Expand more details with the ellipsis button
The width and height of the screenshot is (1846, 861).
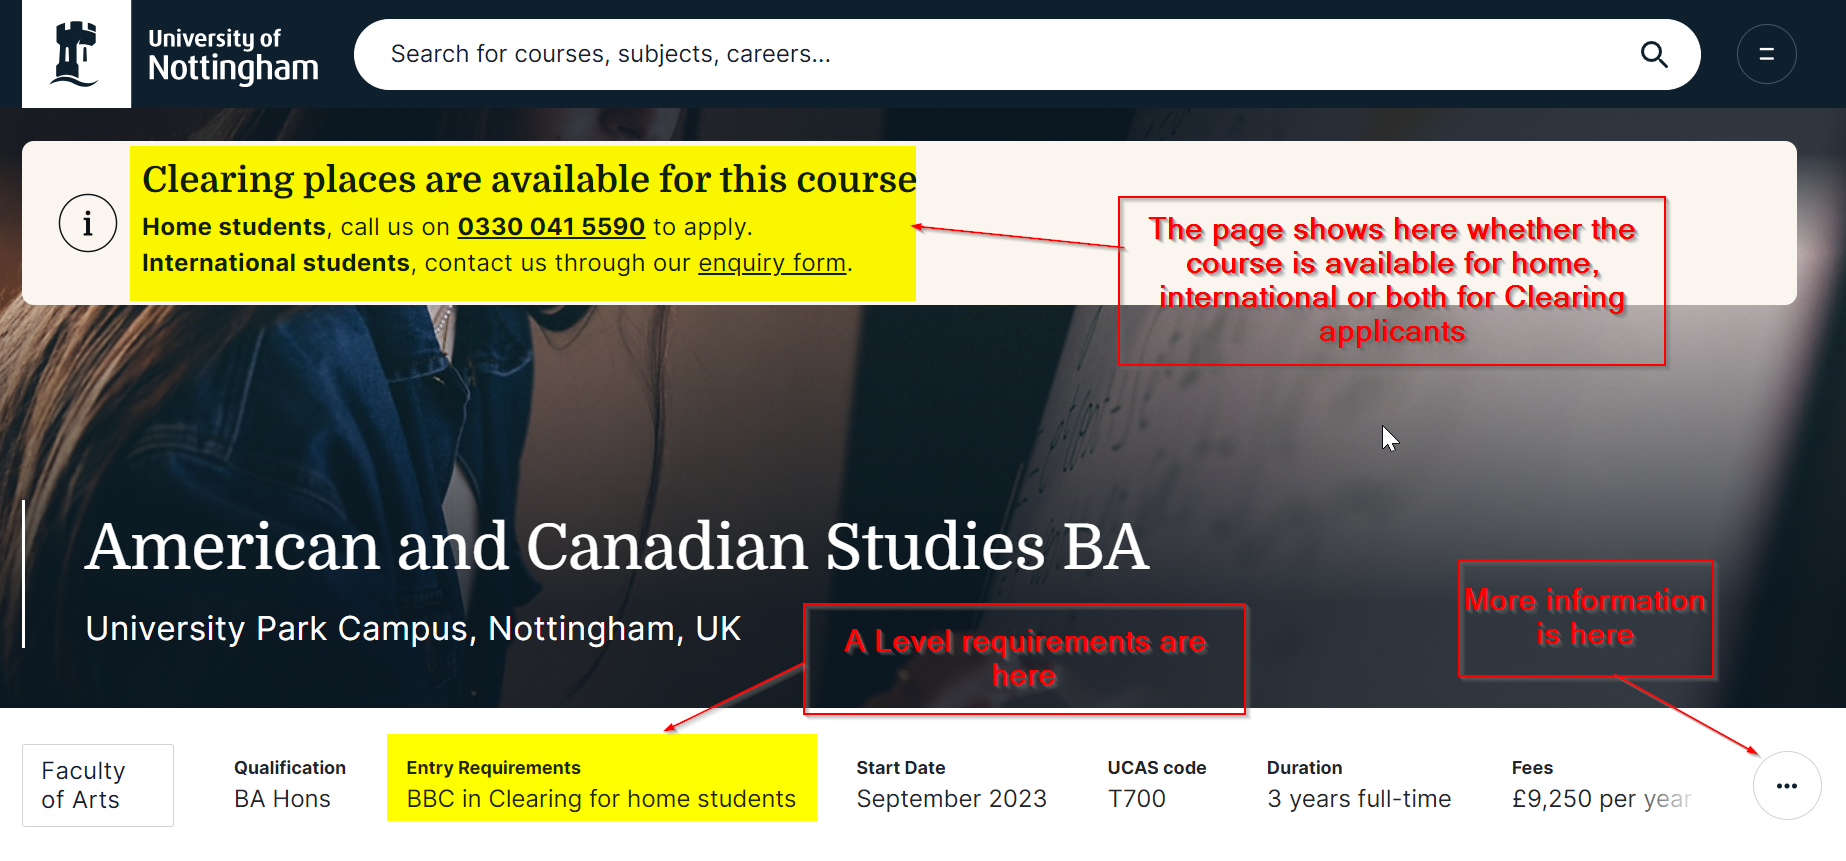coord(1786,786)
